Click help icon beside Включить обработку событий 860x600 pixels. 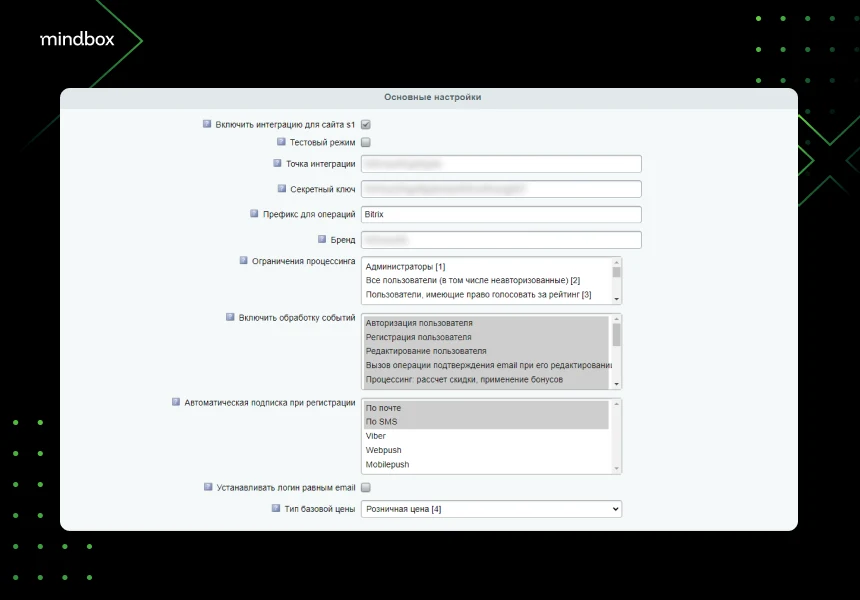coord(230,317)
